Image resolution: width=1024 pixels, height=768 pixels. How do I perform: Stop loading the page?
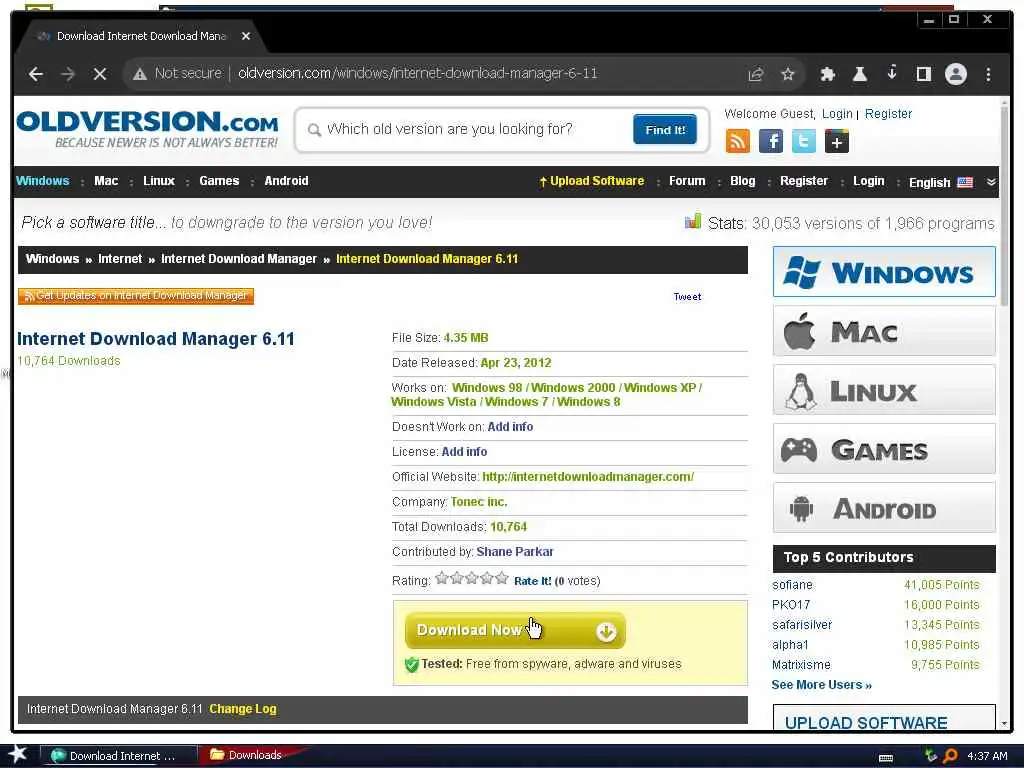100,74
